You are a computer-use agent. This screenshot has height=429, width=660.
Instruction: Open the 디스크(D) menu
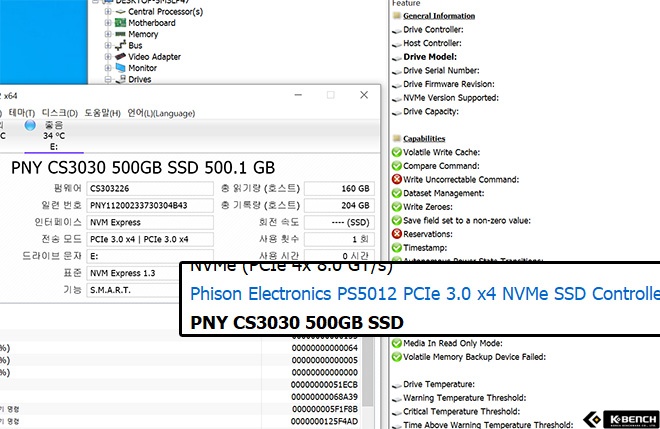pyautogui.click(x=60, y=113)
